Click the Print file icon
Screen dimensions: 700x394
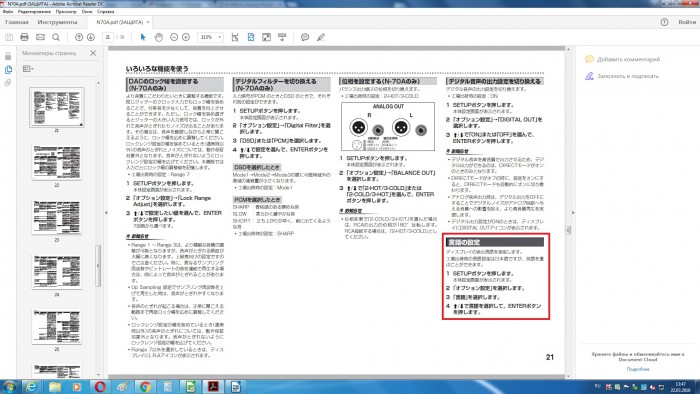click(x=25, y=37)
